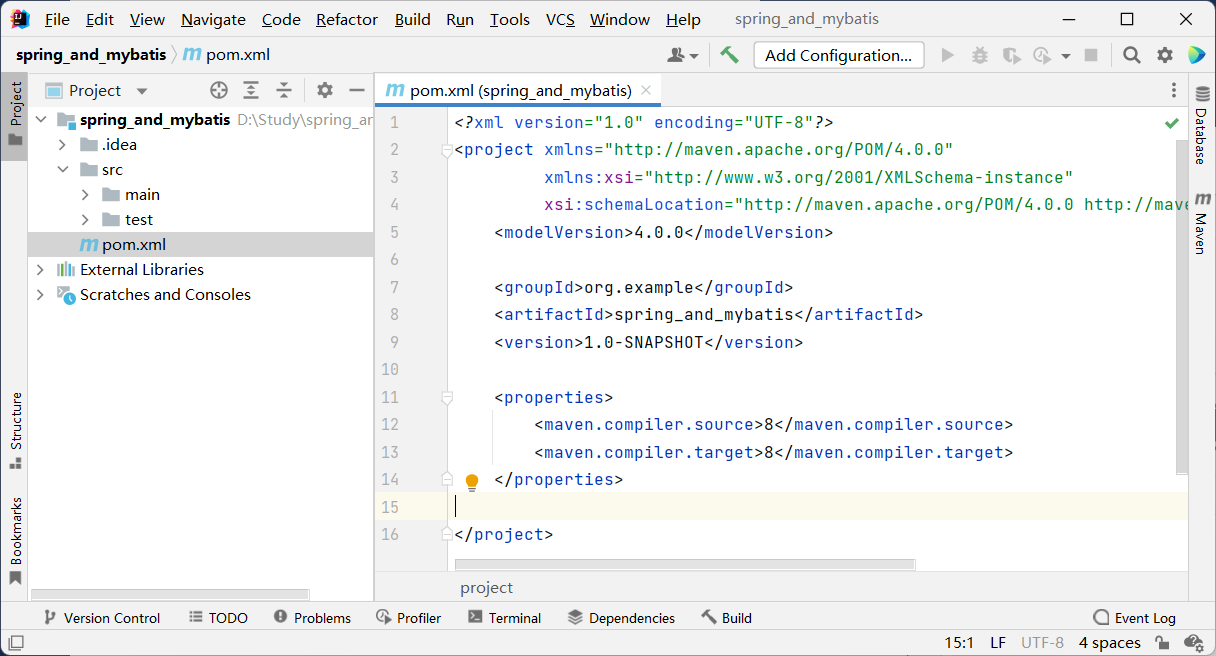
Task: Open the Event Log
Action: click(x=1134, y=618)
